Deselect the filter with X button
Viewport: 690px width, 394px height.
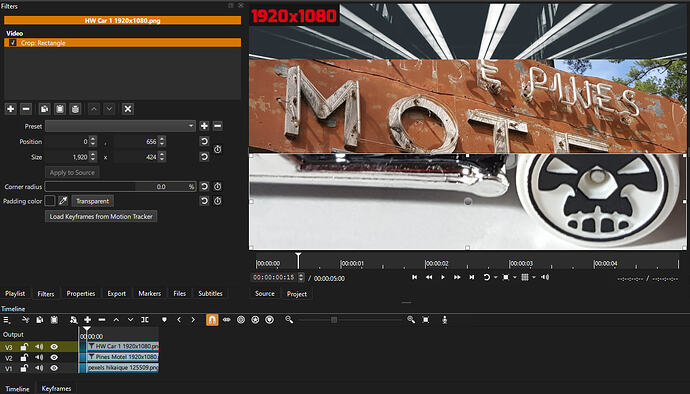click(128, 109)
